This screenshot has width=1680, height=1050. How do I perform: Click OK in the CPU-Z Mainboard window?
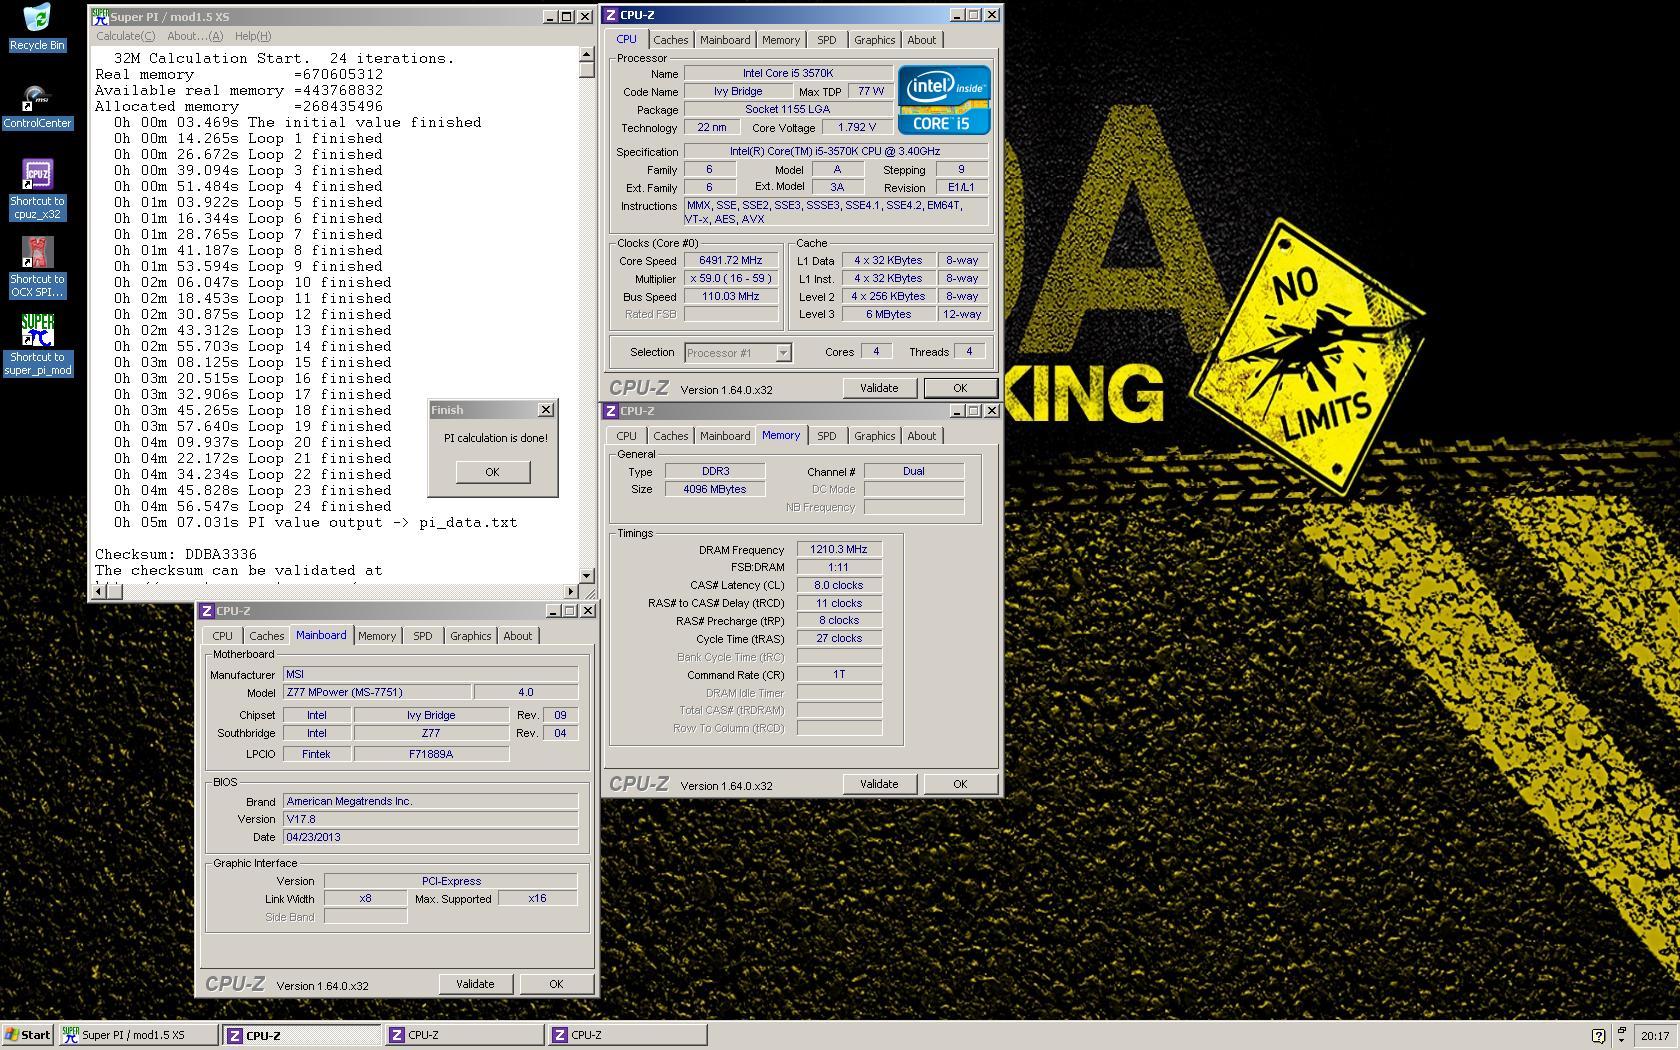pos(556,984)
